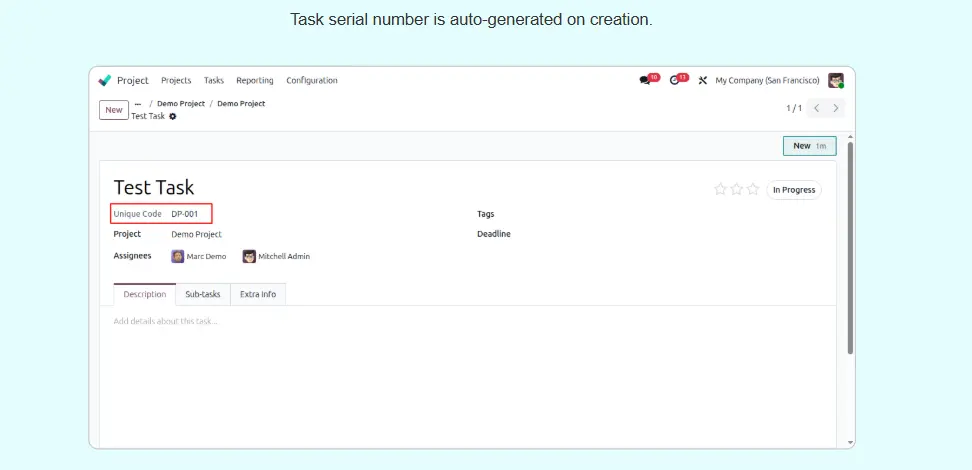
Task: Open the Configuration menu
Action: [312, 81]
